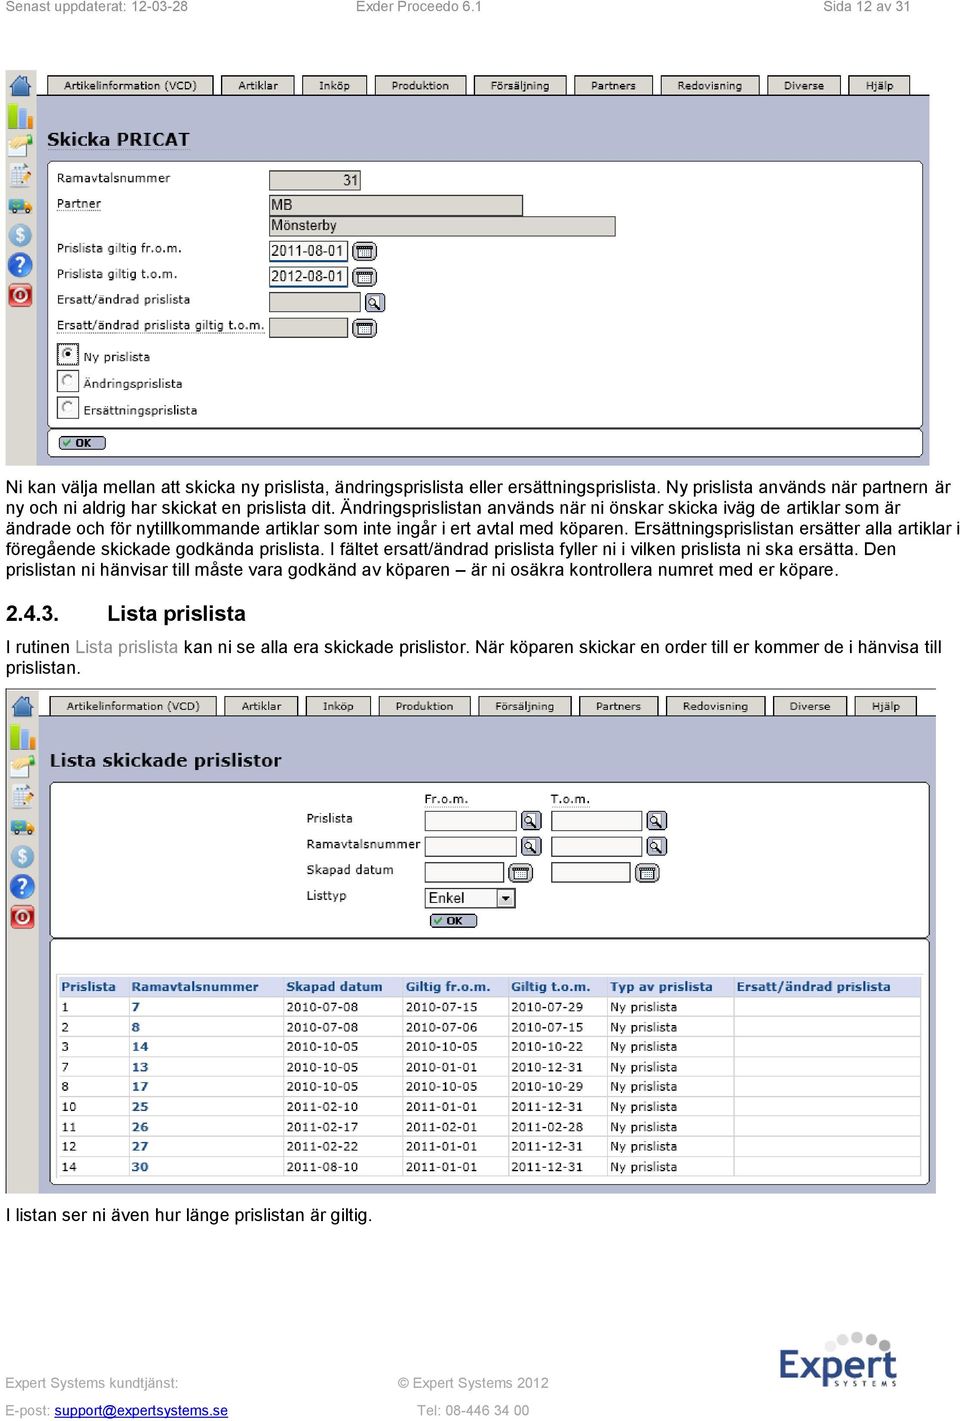
Task: Open Ramavtalsnummer link 14
Action: [x=140, y=1047]
